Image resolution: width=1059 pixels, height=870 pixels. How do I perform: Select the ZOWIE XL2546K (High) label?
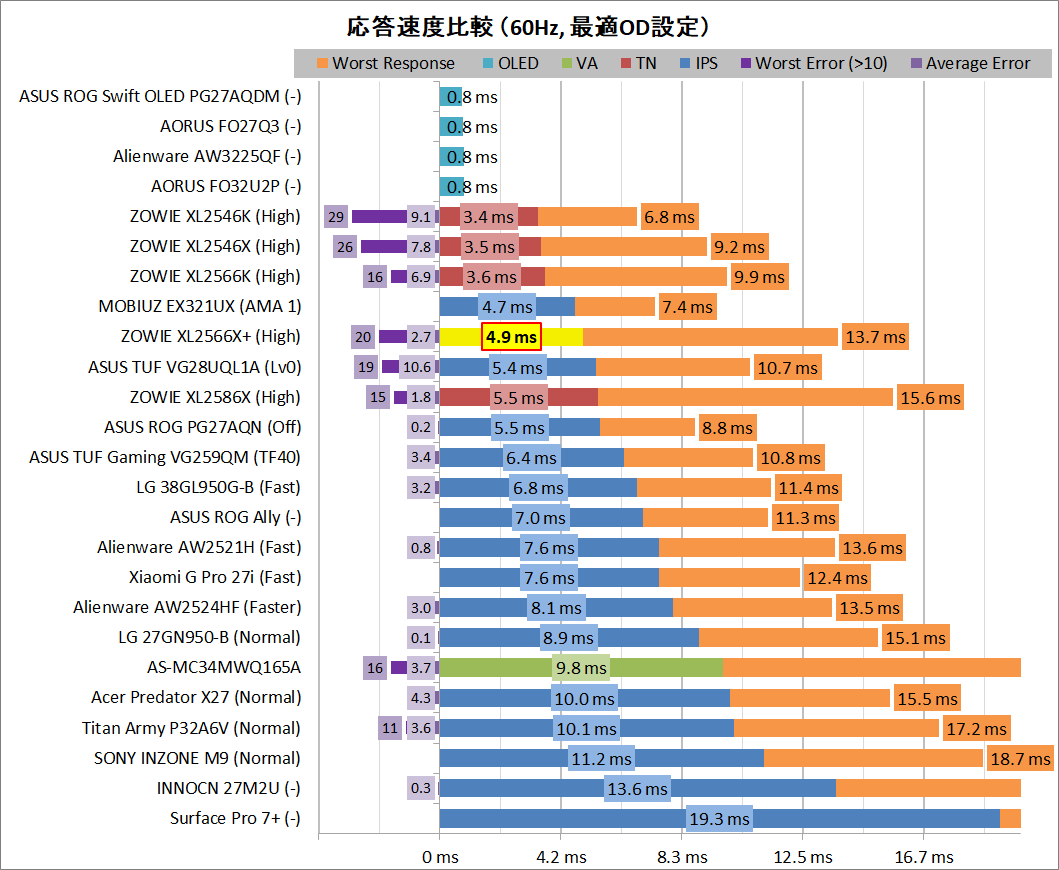click(x=215, y=216)
